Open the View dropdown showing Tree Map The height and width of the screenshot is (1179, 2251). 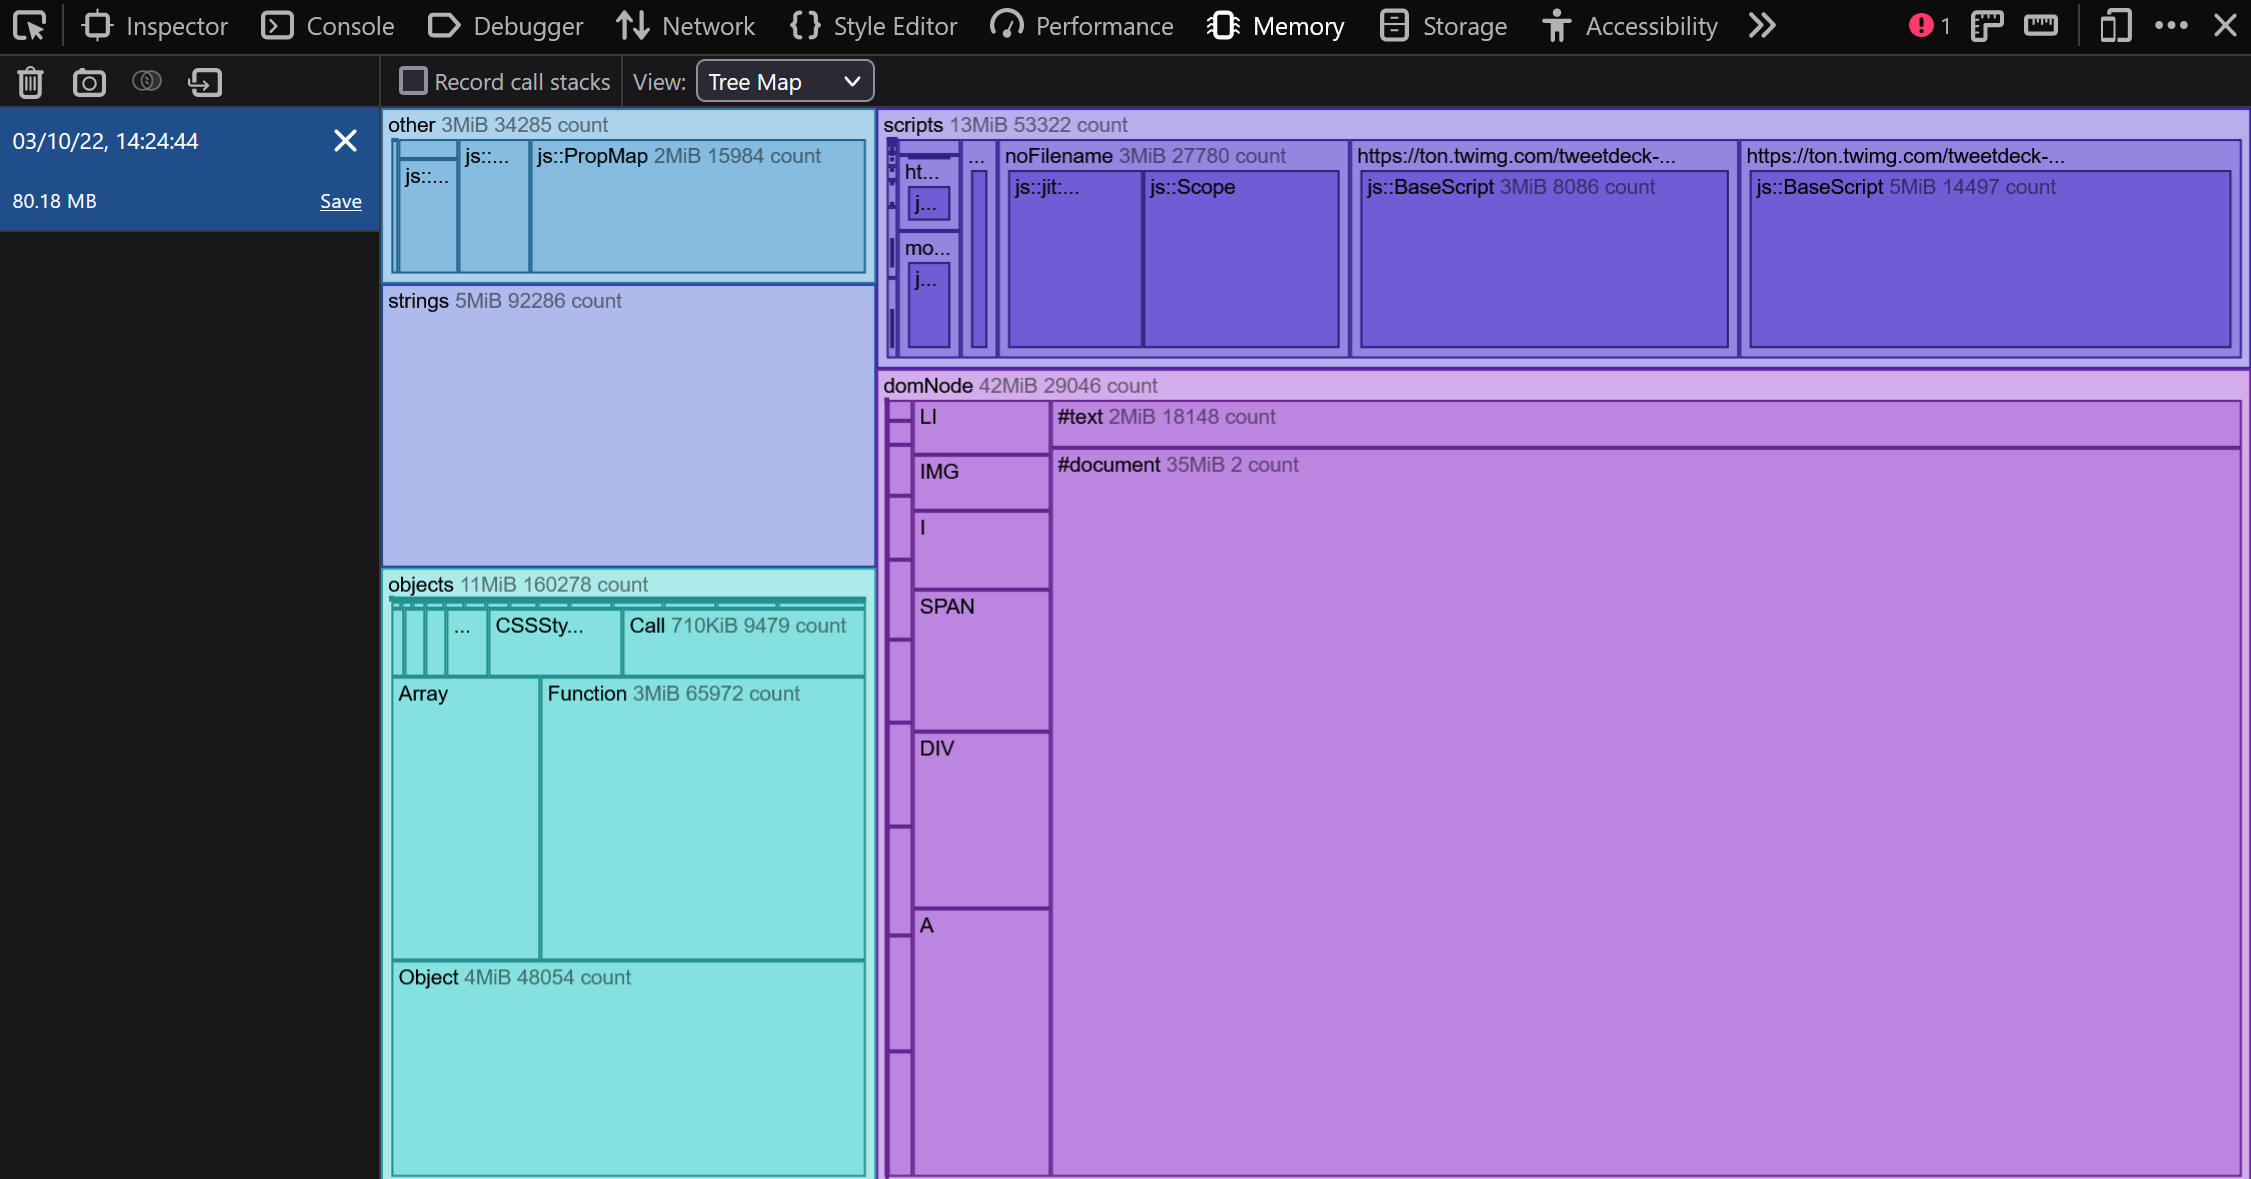784,81
